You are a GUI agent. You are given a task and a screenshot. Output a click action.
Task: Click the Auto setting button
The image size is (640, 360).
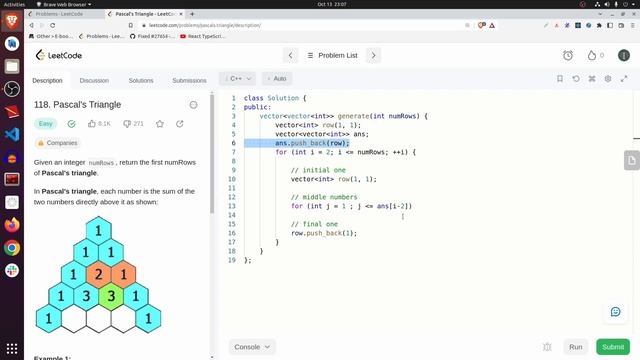pos(277,78)
